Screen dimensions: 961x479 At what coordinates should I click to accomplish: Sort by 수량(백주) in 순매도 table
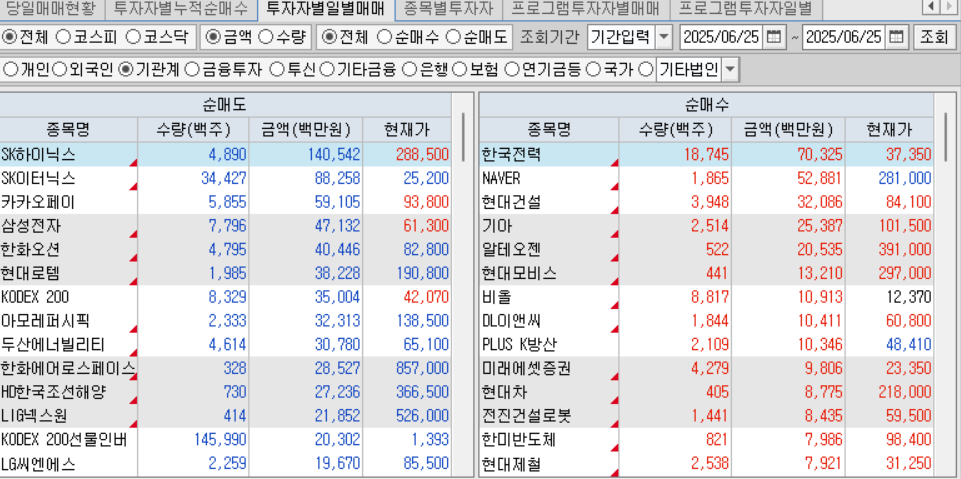193,129
